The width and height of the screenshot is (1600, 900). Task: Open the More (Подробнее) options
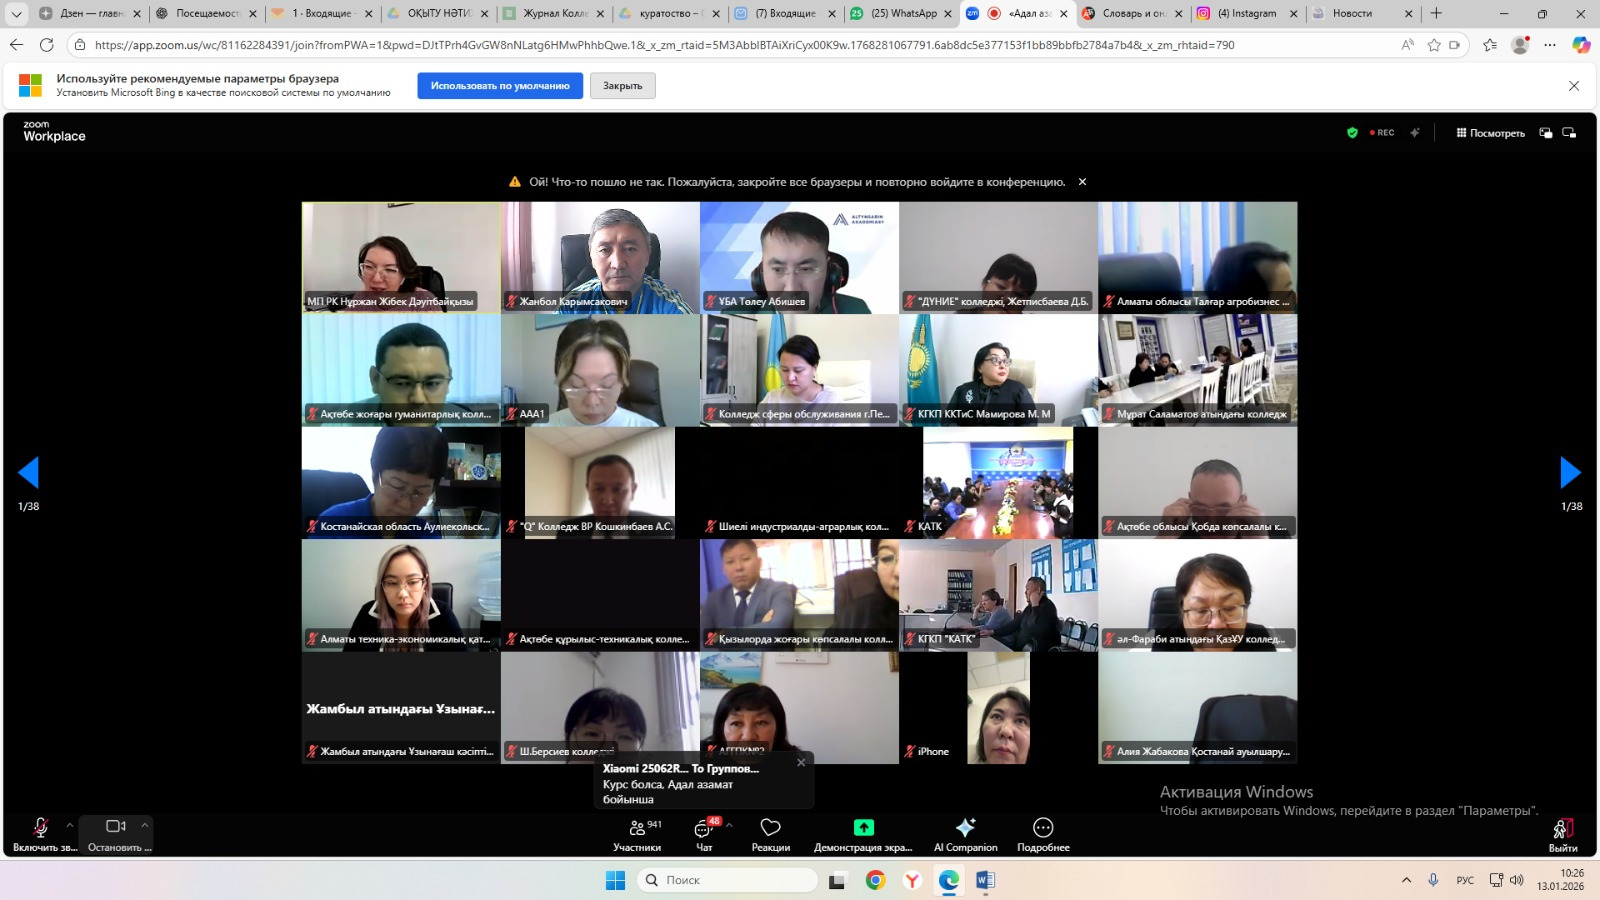tap(1043, 834)
